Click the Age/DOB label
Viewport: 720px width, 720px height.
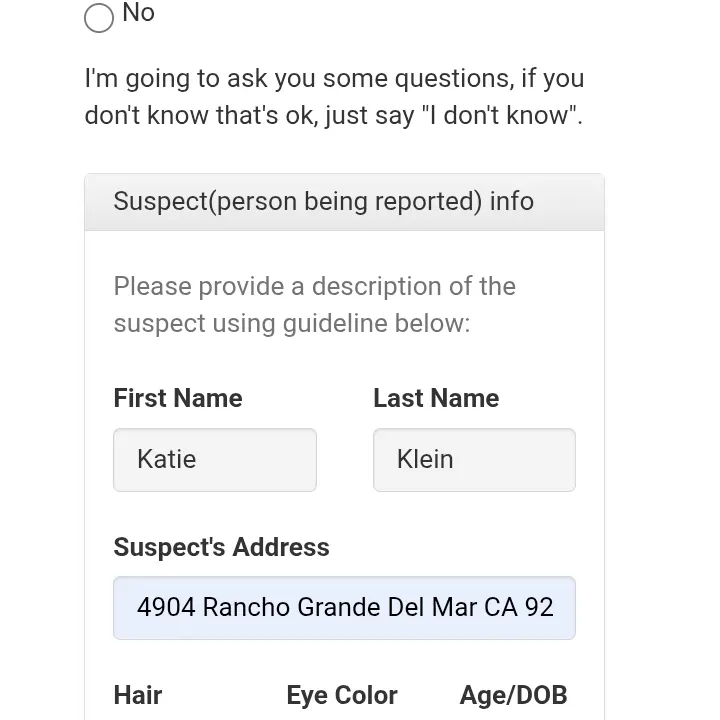coord(513,695)
